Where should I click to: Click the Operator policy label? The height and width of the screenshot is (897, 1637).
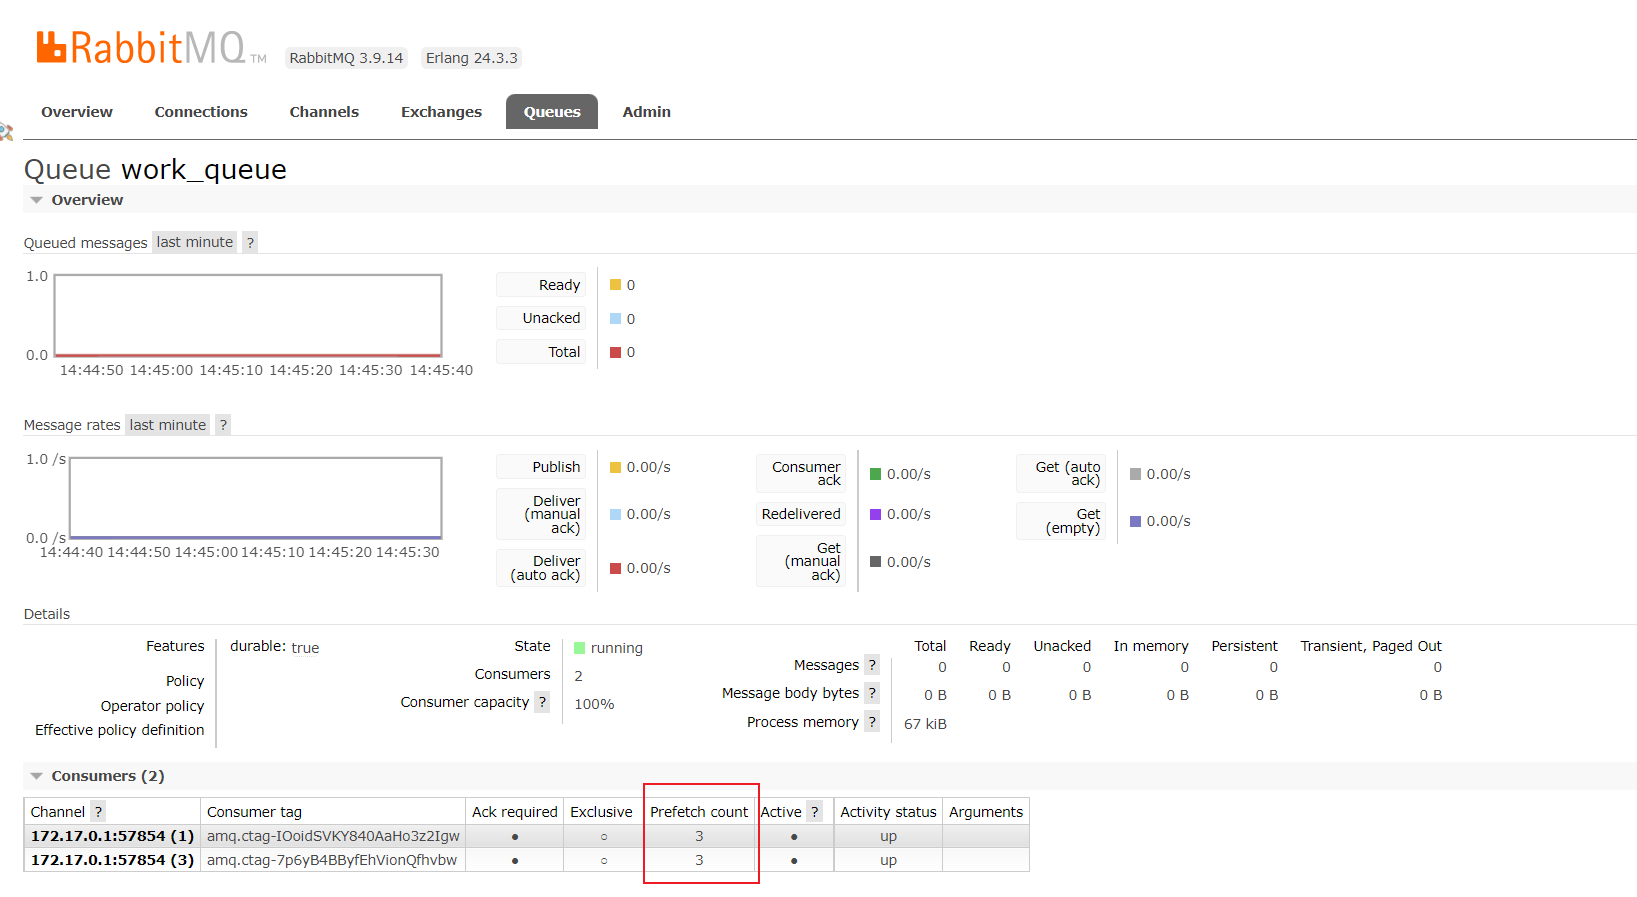pos(152,706)
